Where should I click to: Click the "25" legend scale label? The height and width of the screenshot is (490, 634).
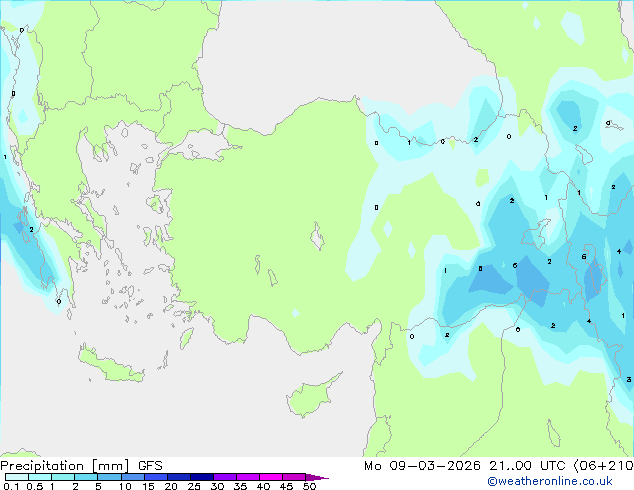pos(194,486)
